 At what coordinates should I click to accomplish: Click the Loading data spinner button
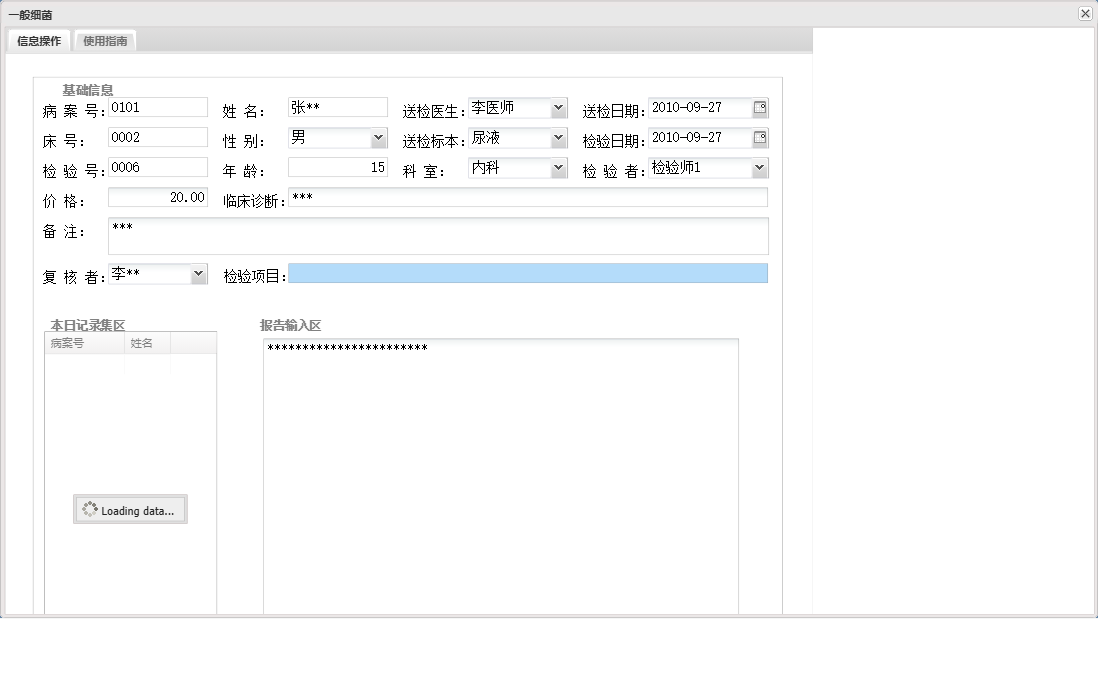point(130,509)
